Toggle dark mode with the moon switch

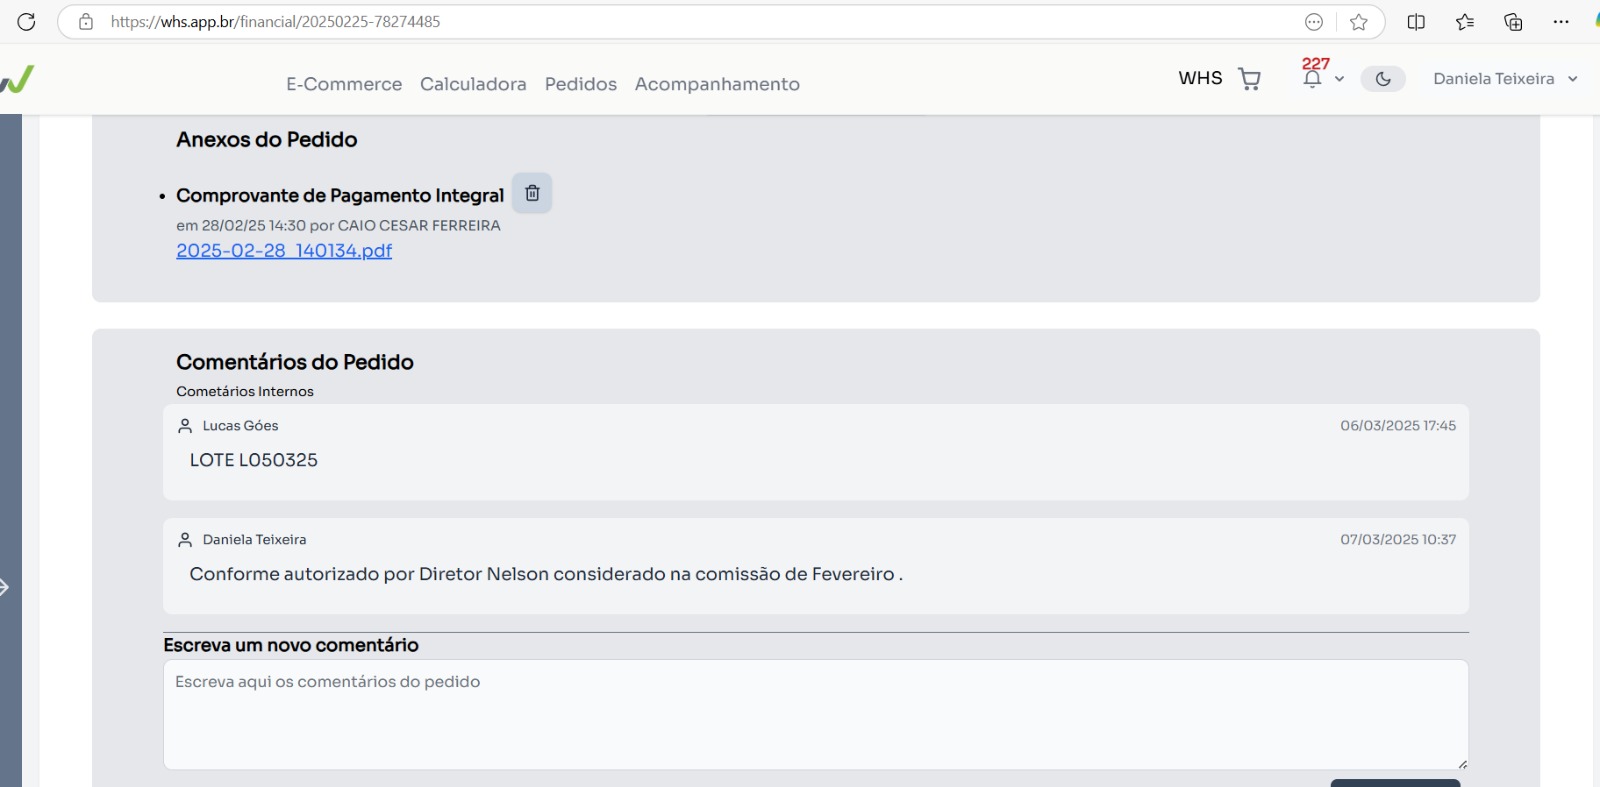[x=1383, y=79]
